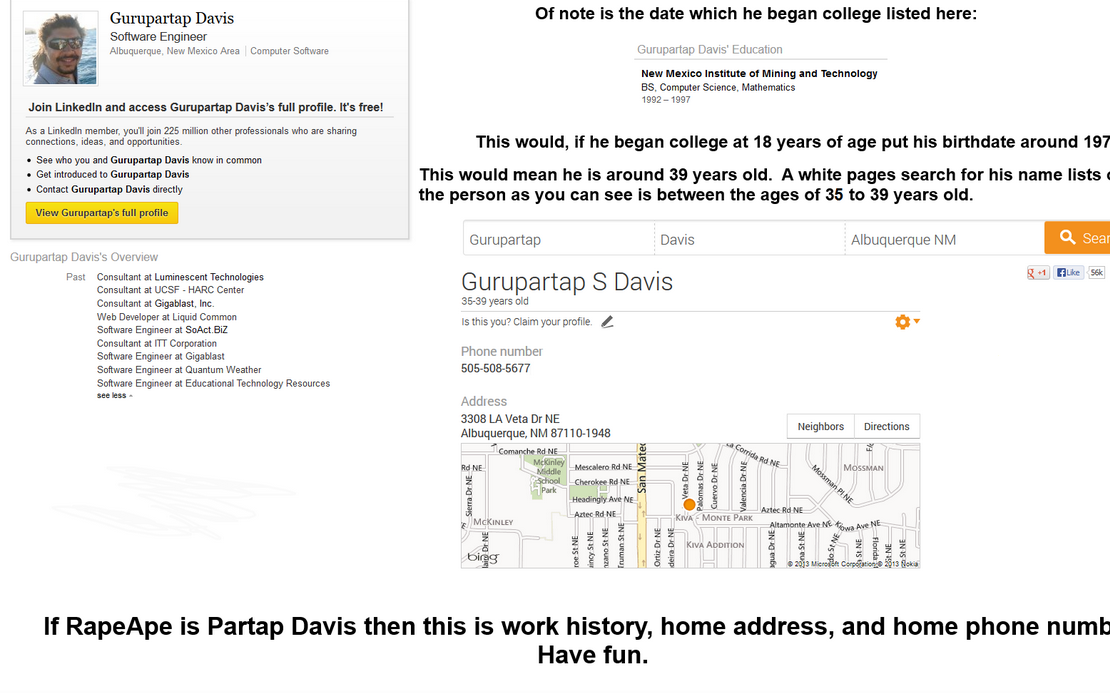This screenshot has height=693, width=1110.
Task: Click 'Albuquerque, New Mexico Area' location text
Action: (174, 51)
